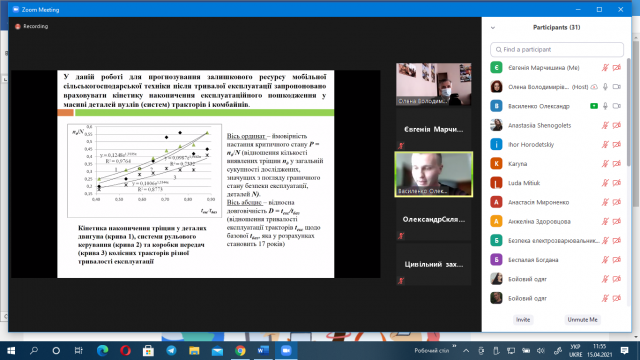This screenshot has height=360, width=640.
Task: Switch to Microsoft Word on taskbar
Action: pyautogui.click(x=263, y=351)
